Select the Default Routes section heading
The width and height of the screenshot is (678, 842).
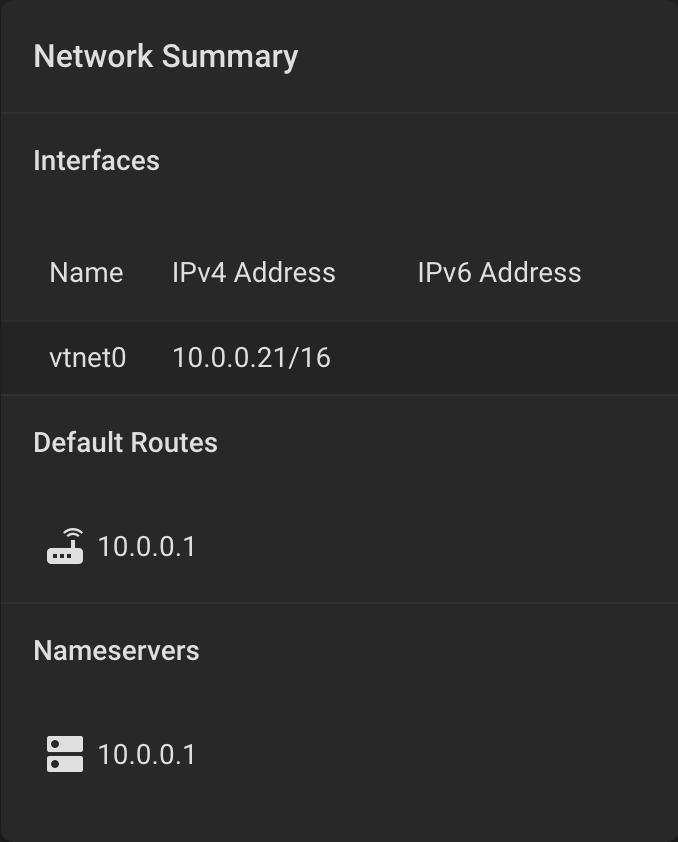[125, 443]
